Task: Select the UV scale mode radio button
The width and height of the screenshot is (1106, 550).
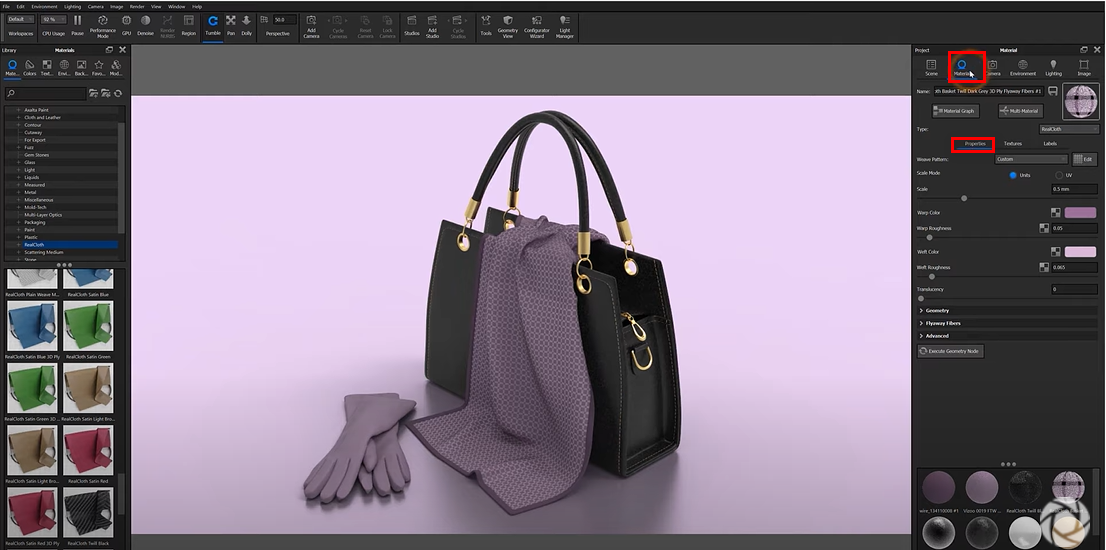Action: 1058,175
